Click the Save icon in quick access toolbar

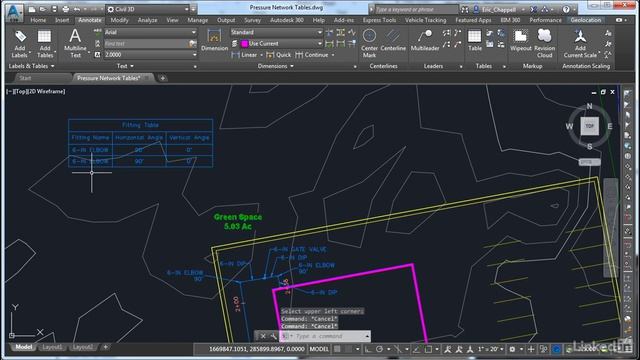54,9
